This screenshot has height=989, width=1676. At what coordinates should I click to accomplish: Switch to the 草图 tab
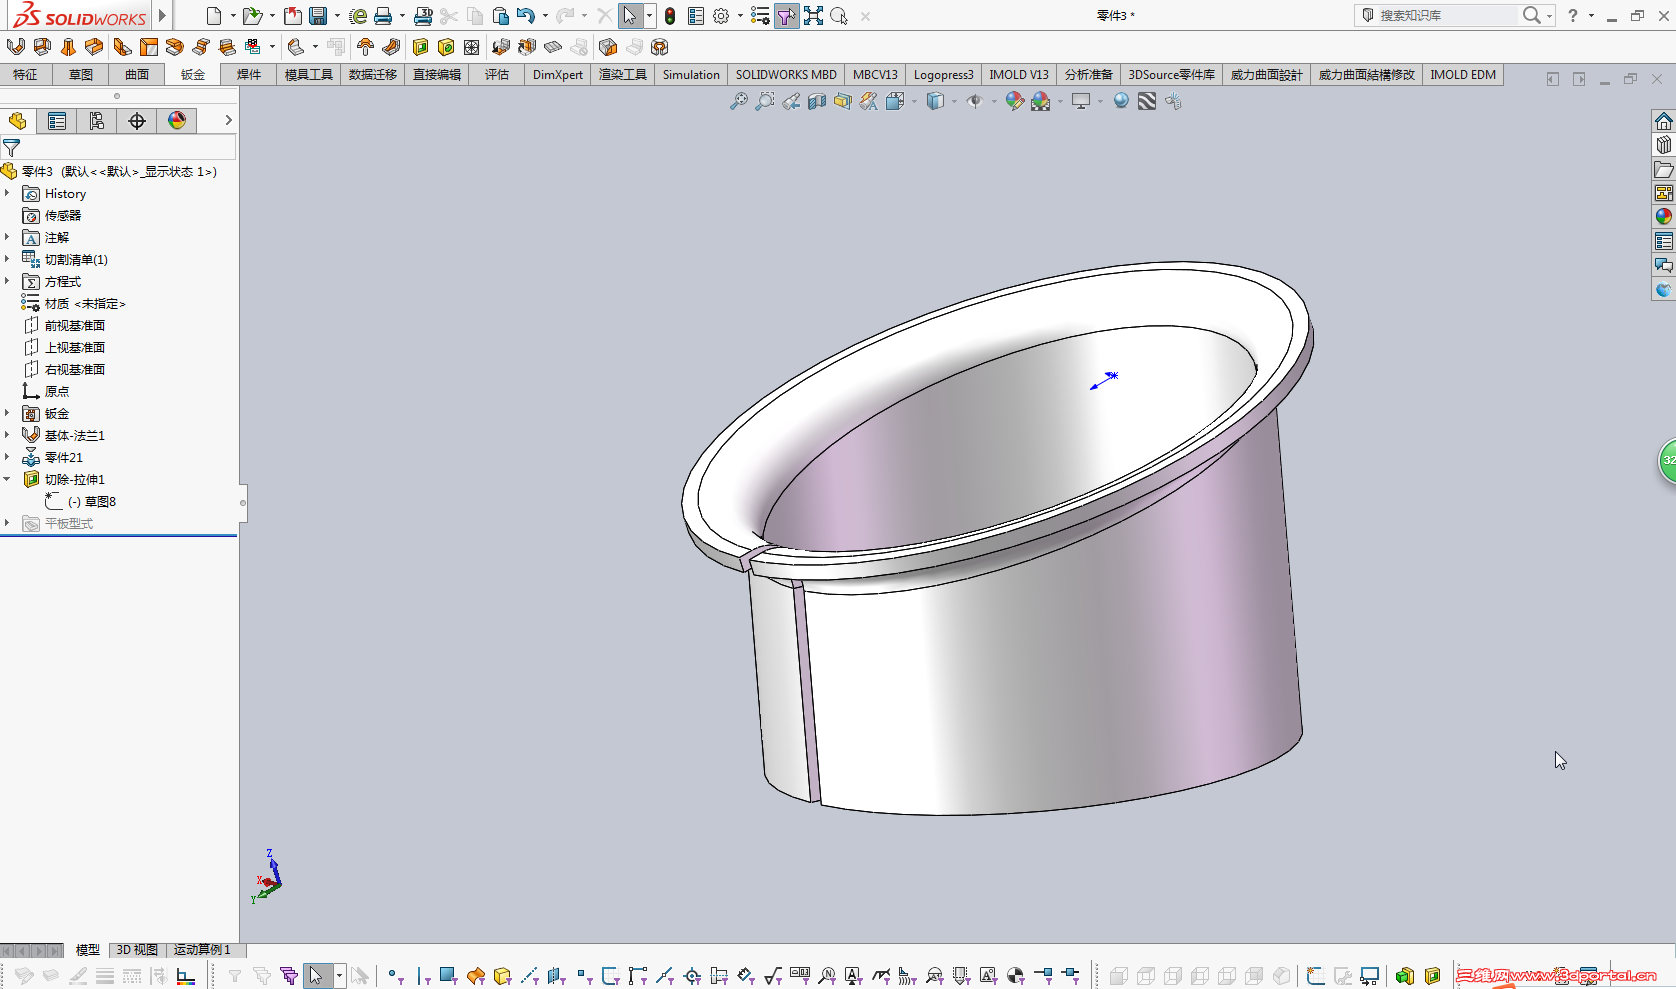point(81,75)
